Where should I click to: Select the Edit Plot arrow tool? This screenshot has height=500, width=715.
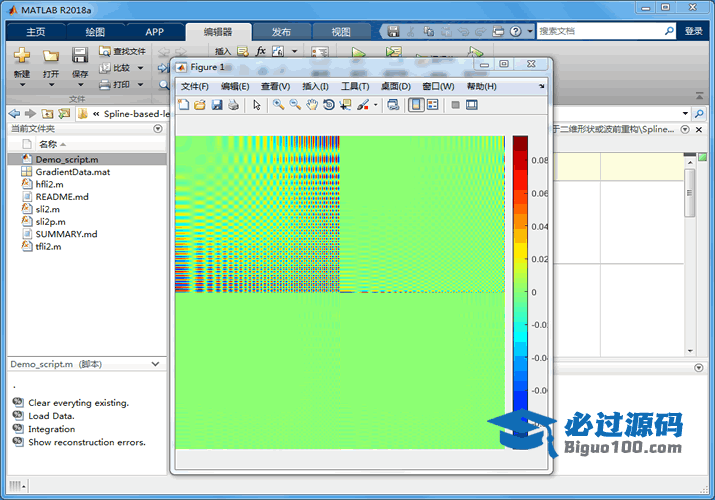256,105
